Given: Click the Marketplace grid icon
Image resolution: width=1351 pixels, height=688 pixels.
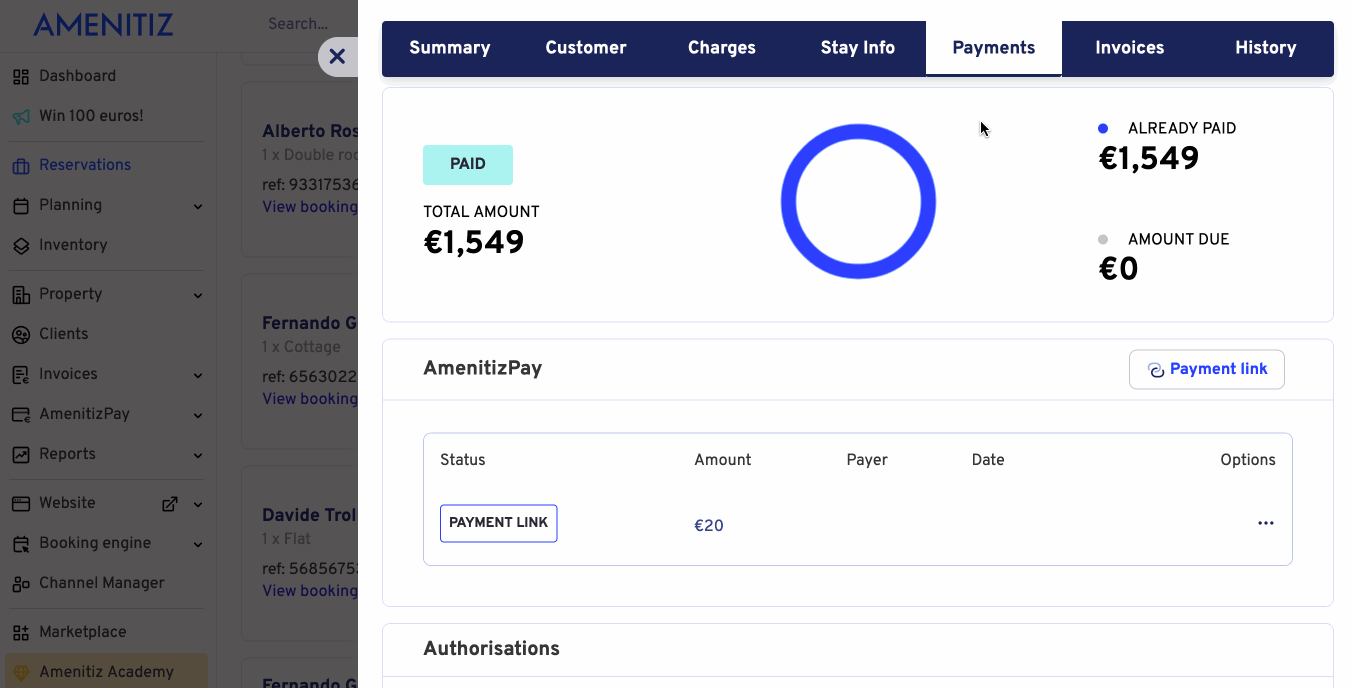Looking at the screenshot, I should coord(21,633).
